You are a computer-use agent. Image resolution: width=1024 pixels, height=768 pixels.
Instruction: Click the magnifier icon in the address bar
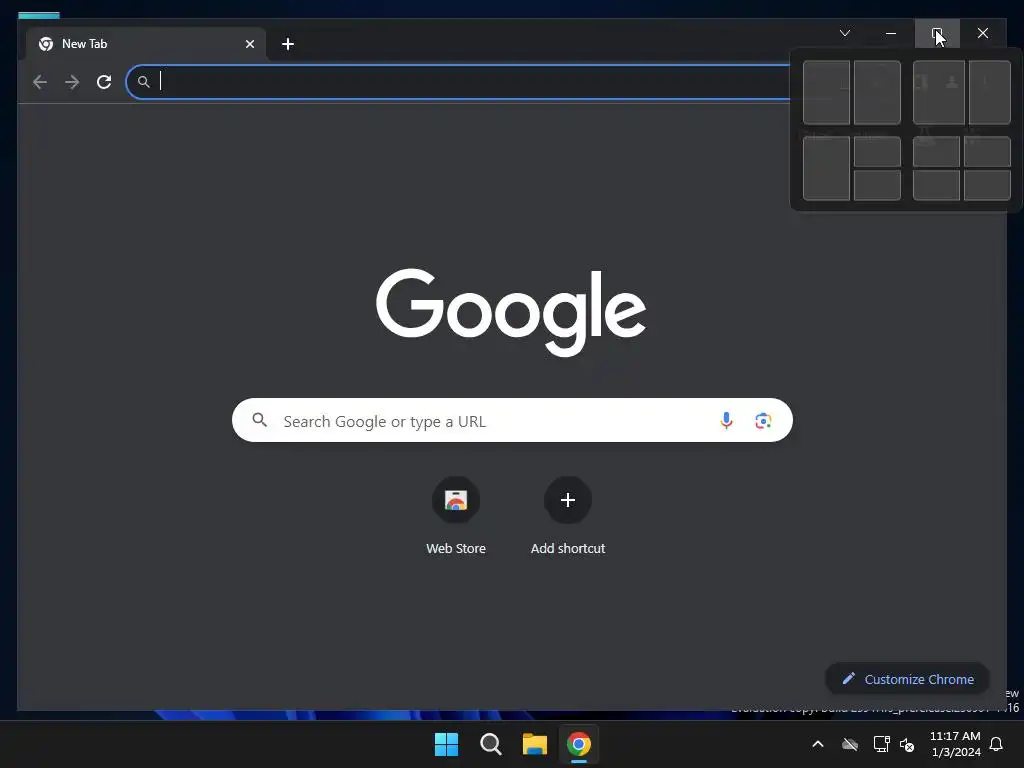[144, 82]
